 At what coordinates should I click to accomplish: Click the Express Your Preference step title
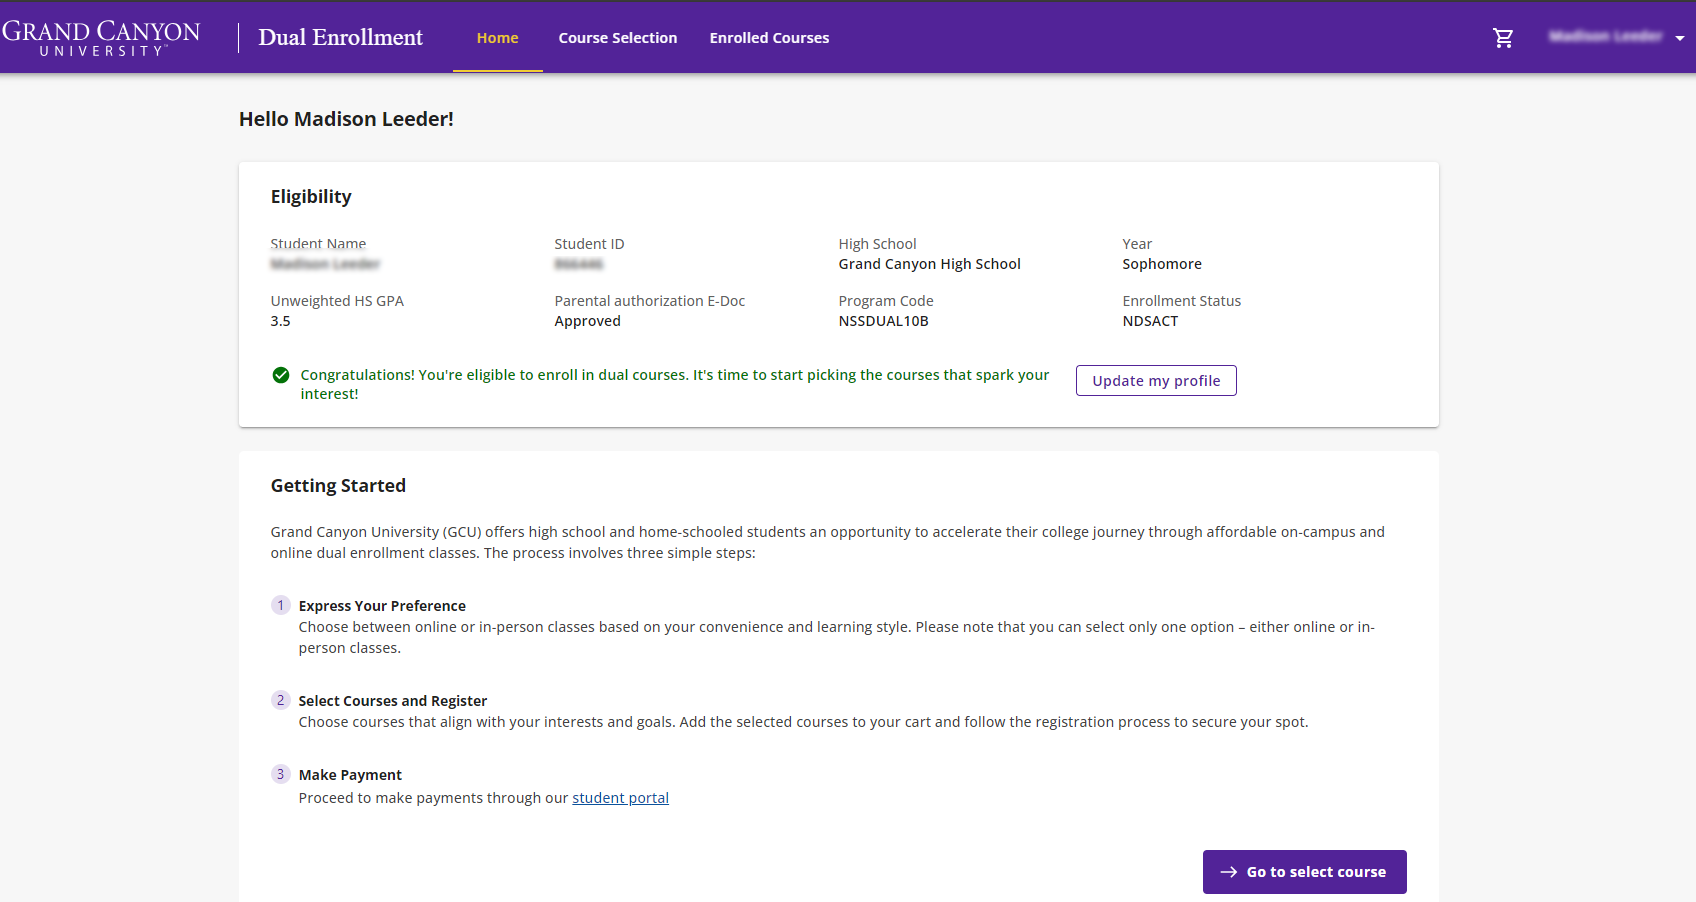coord(382,606)
